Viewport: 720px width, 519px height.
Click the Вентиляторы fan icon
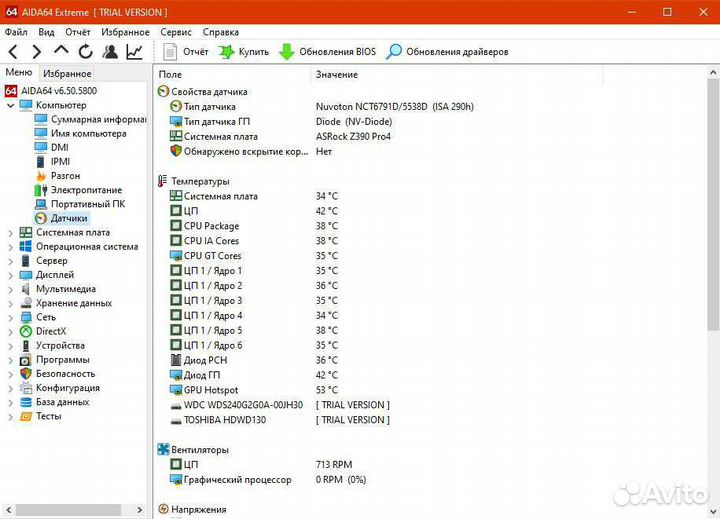(163, 450)
